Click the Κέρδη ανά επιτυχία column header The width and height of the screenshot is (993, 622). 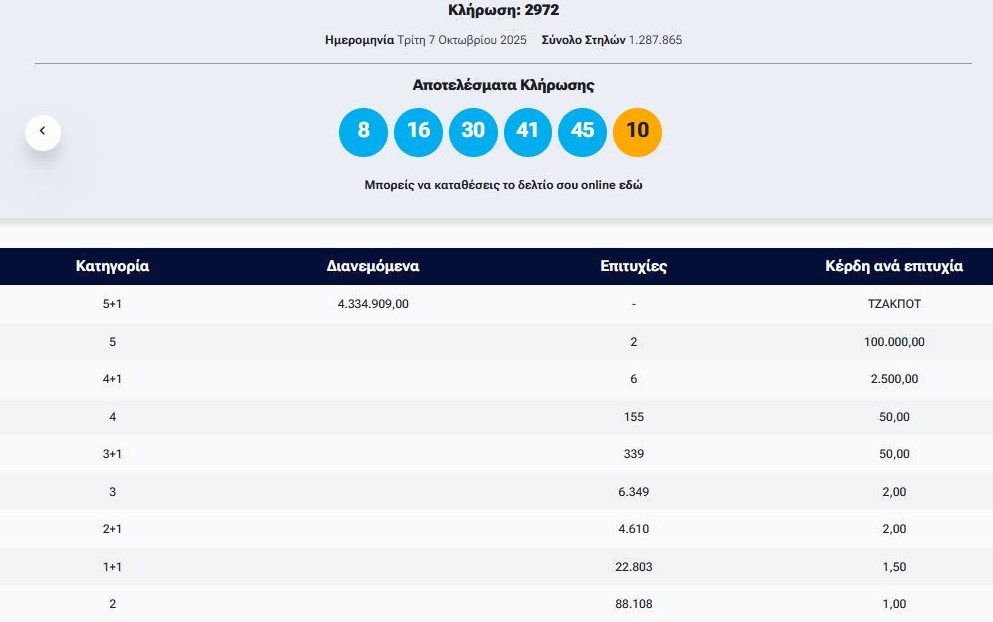(x=894, y=266)
